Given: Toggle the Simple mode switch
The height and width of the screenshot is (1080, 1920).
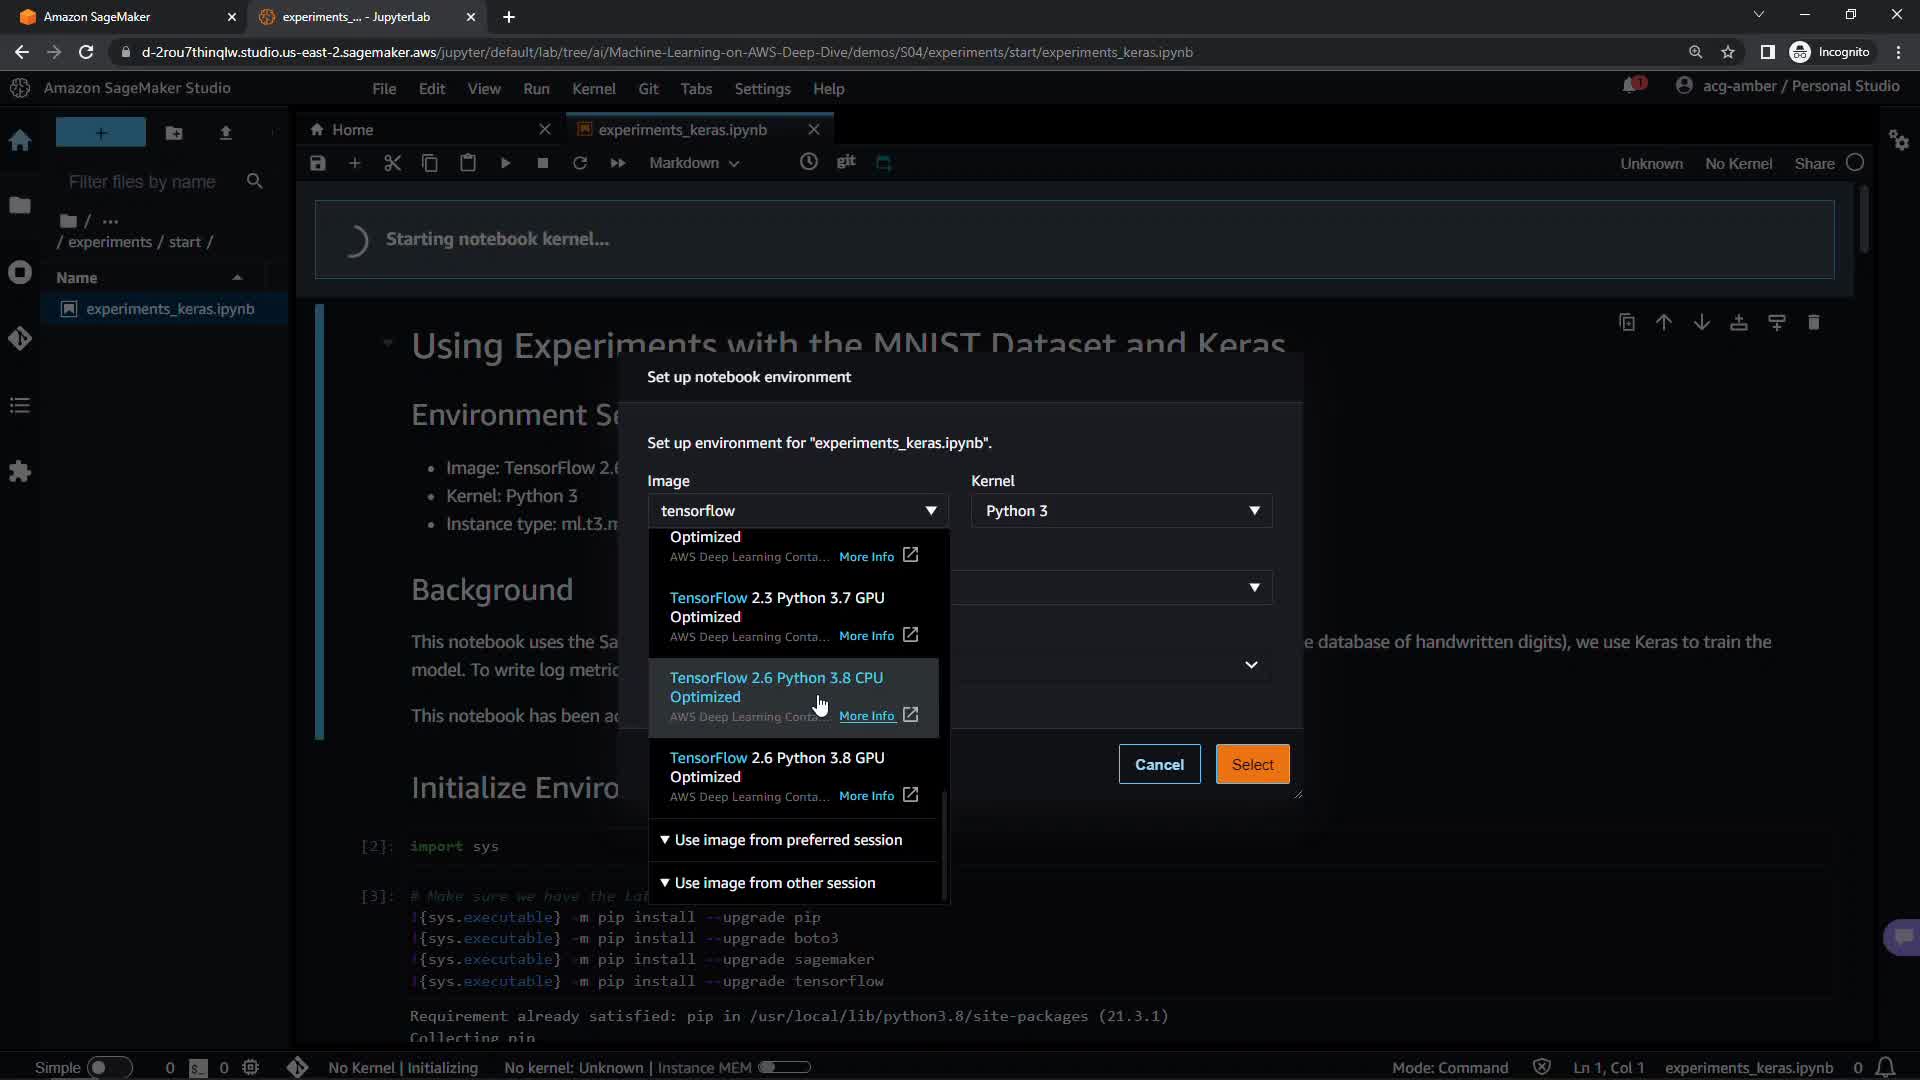Looking at the screenshot, I should (108, 1067).
